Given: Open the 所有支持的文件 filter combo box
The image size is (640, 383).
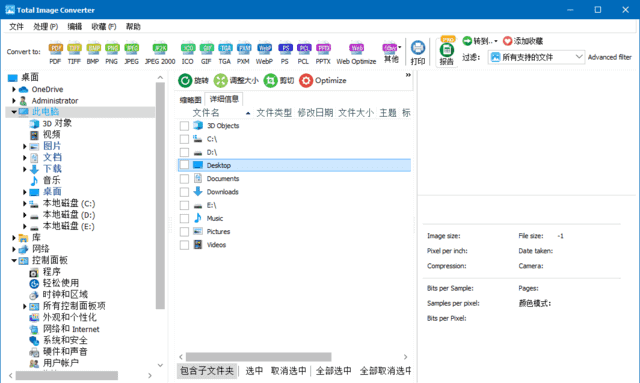Looking at the screenshot, I should coord(536,57).
